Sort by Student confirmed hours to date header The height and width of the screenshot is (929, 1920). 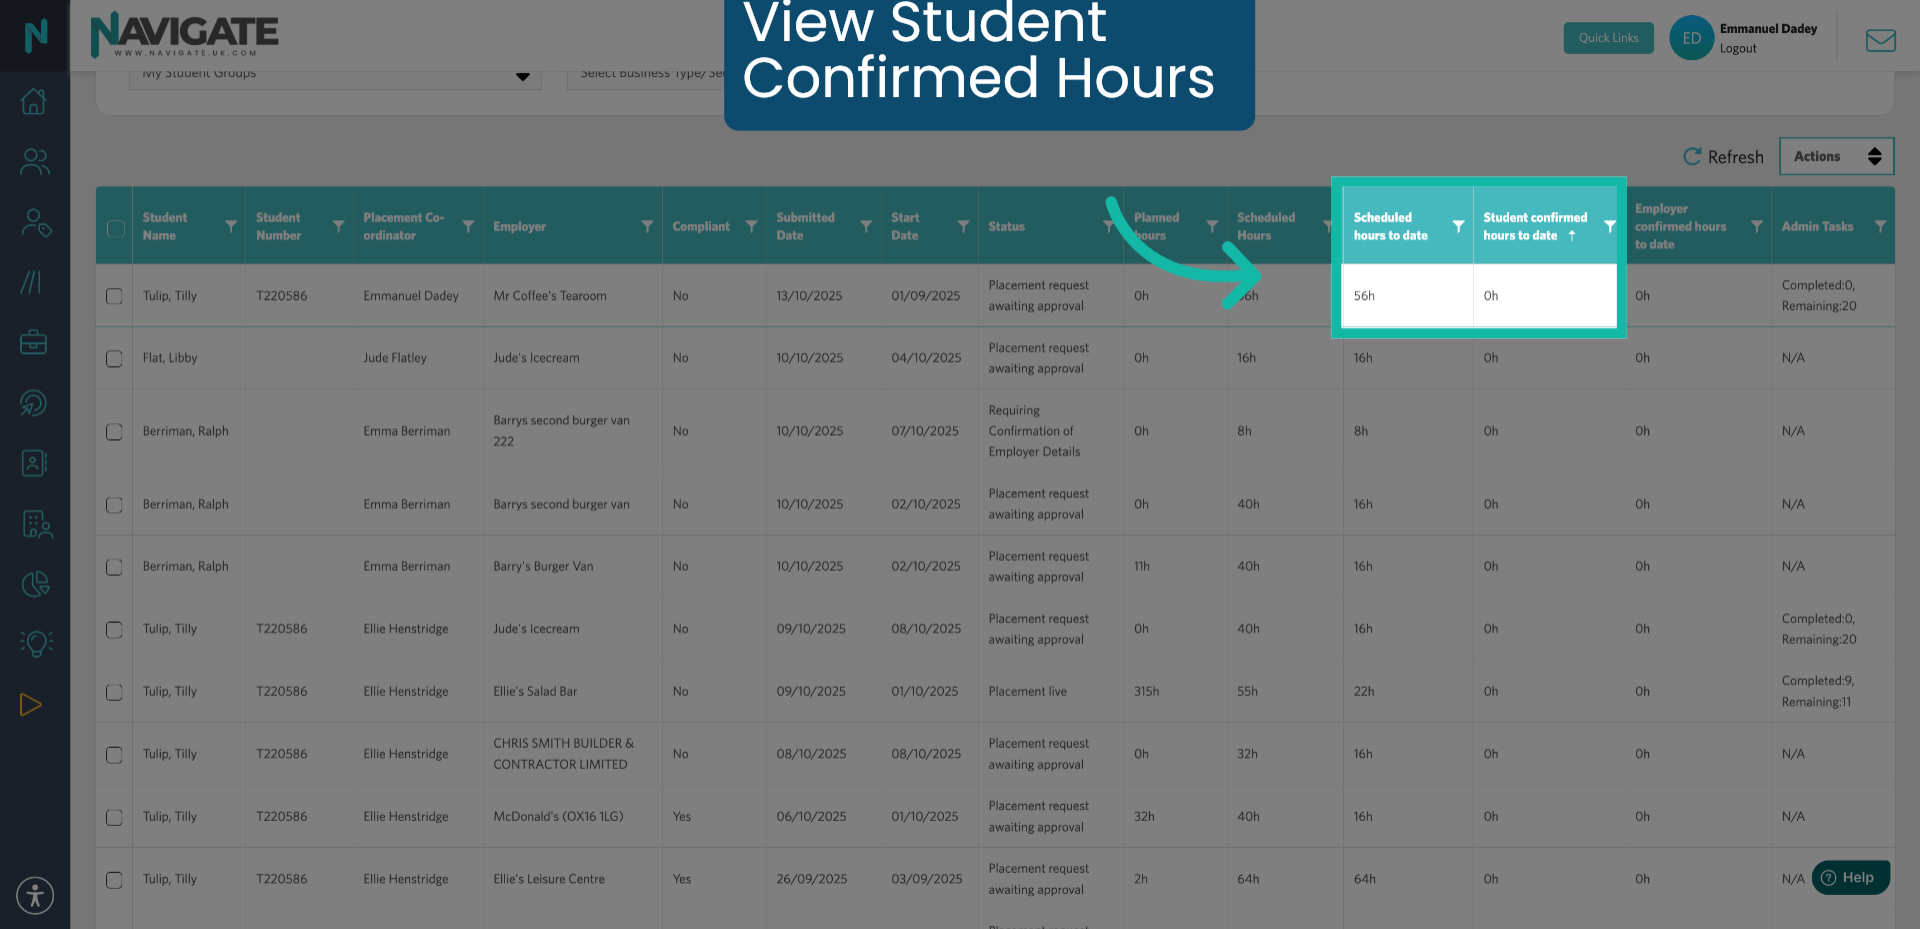1534,226
